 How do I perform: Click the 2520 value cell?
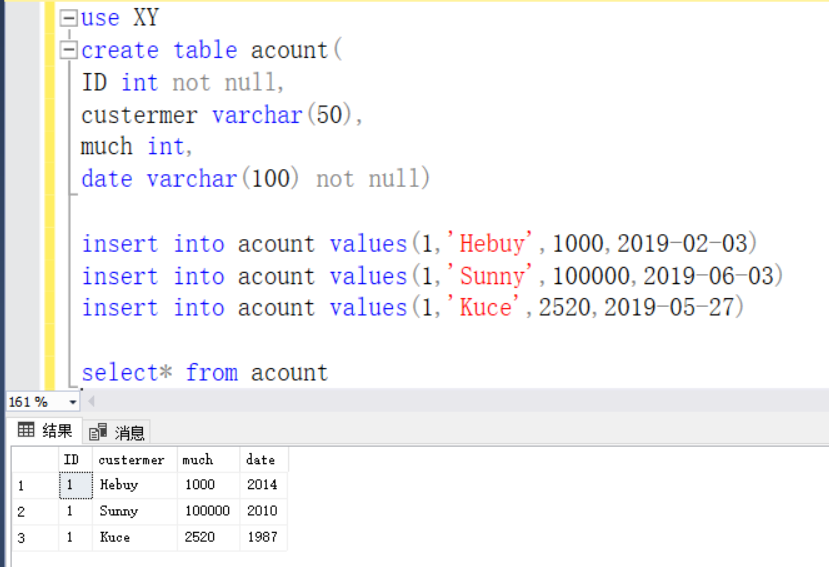click(x=208, y=538)
